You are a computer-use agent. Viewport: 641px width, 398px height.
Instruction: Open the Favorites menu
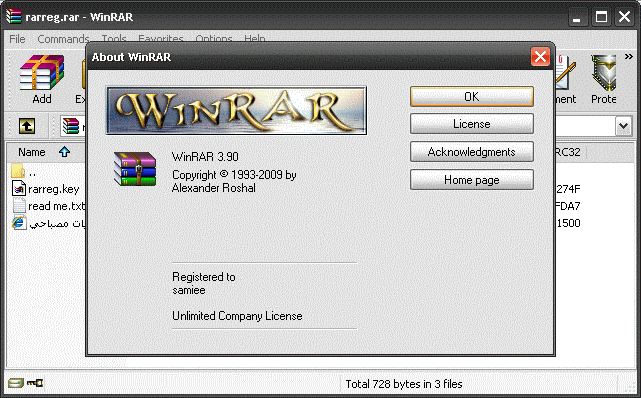[x=160, y=38]
